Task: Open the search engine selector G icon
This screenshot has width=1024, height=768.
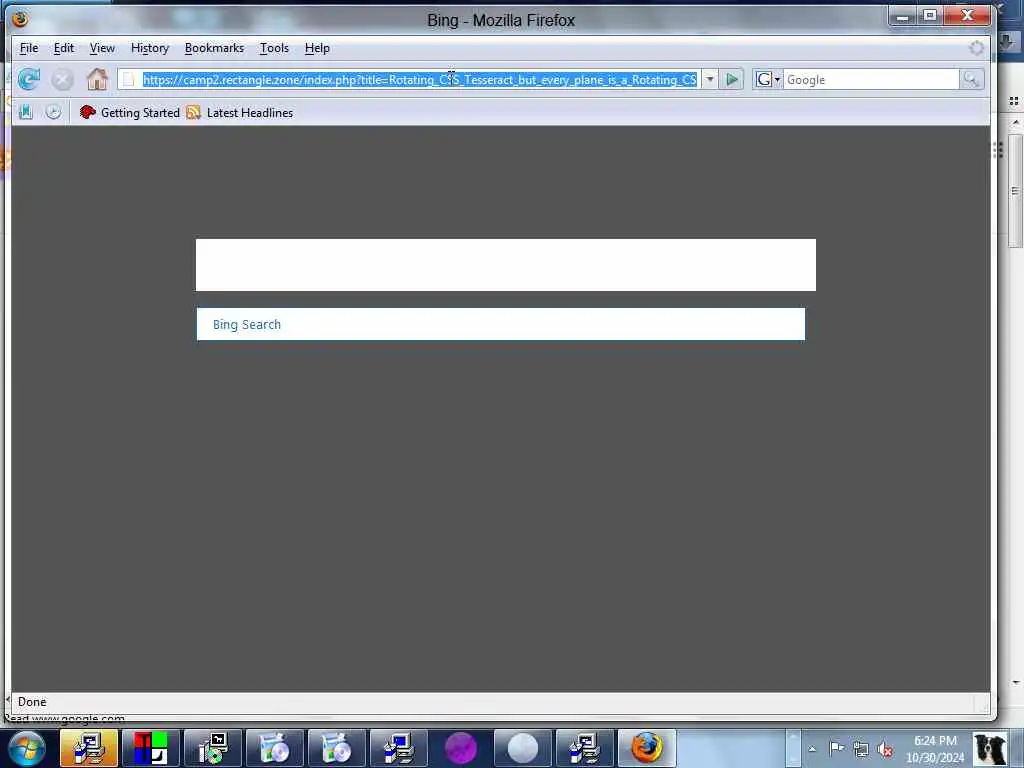Action: tap(767, 80)
